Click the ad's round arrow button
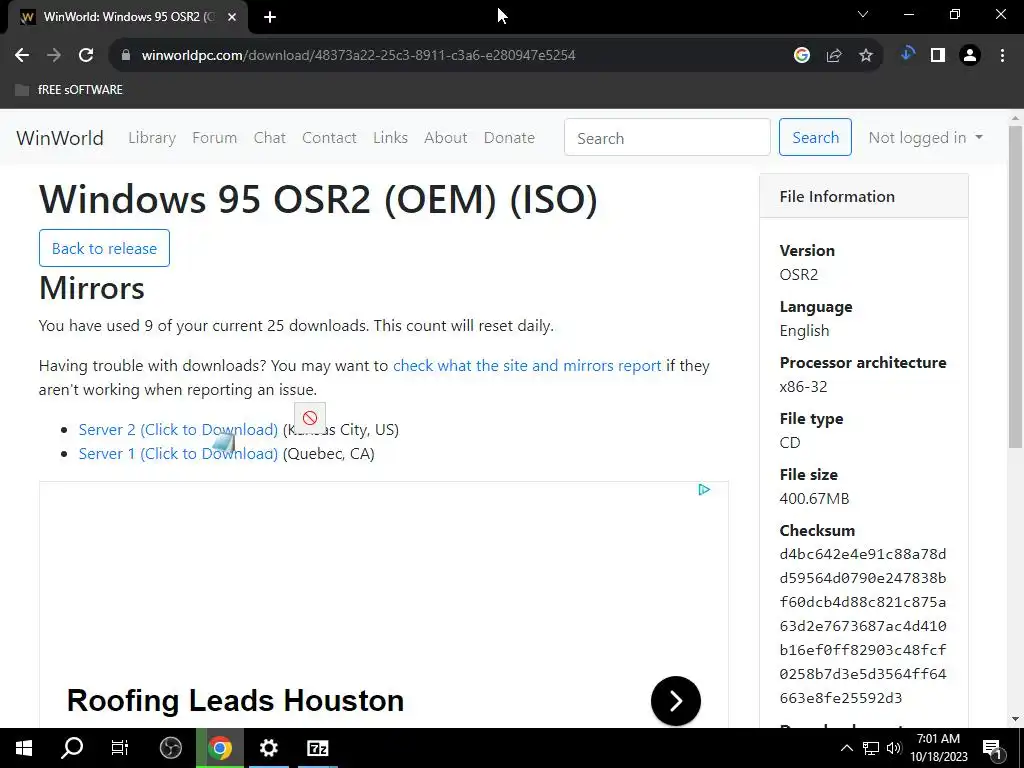The image size is (1024, 768). [x=676, y=701]
